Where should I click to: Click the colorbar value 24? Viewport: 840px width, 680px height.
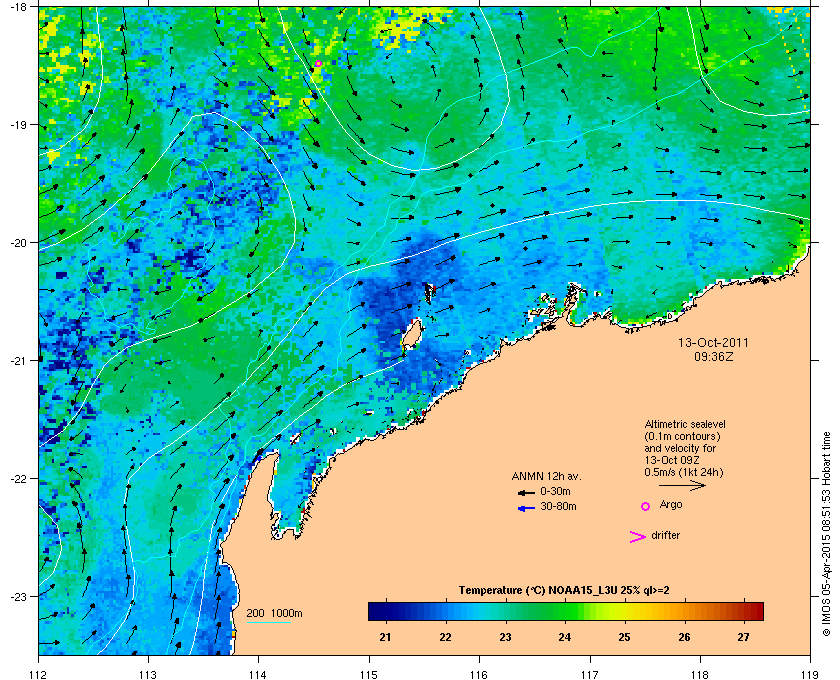point(564,637)
